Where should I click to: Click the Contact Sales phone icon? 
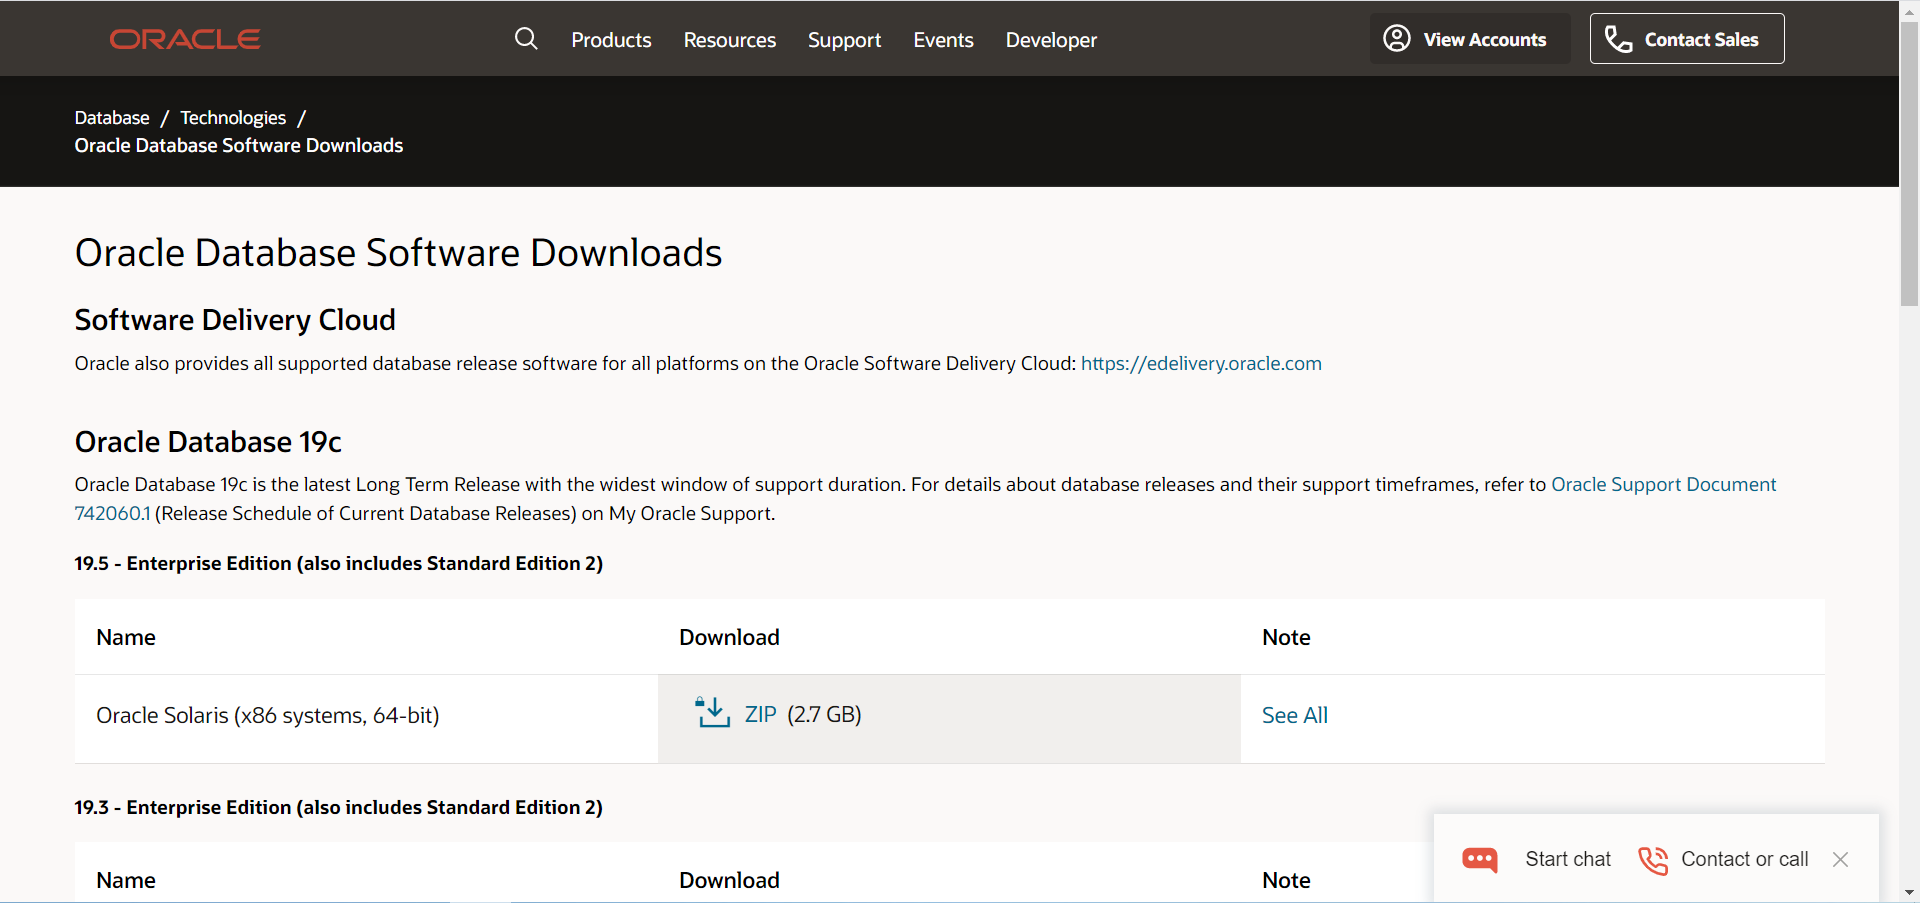pyautogui.click(x=1618, y=39)
